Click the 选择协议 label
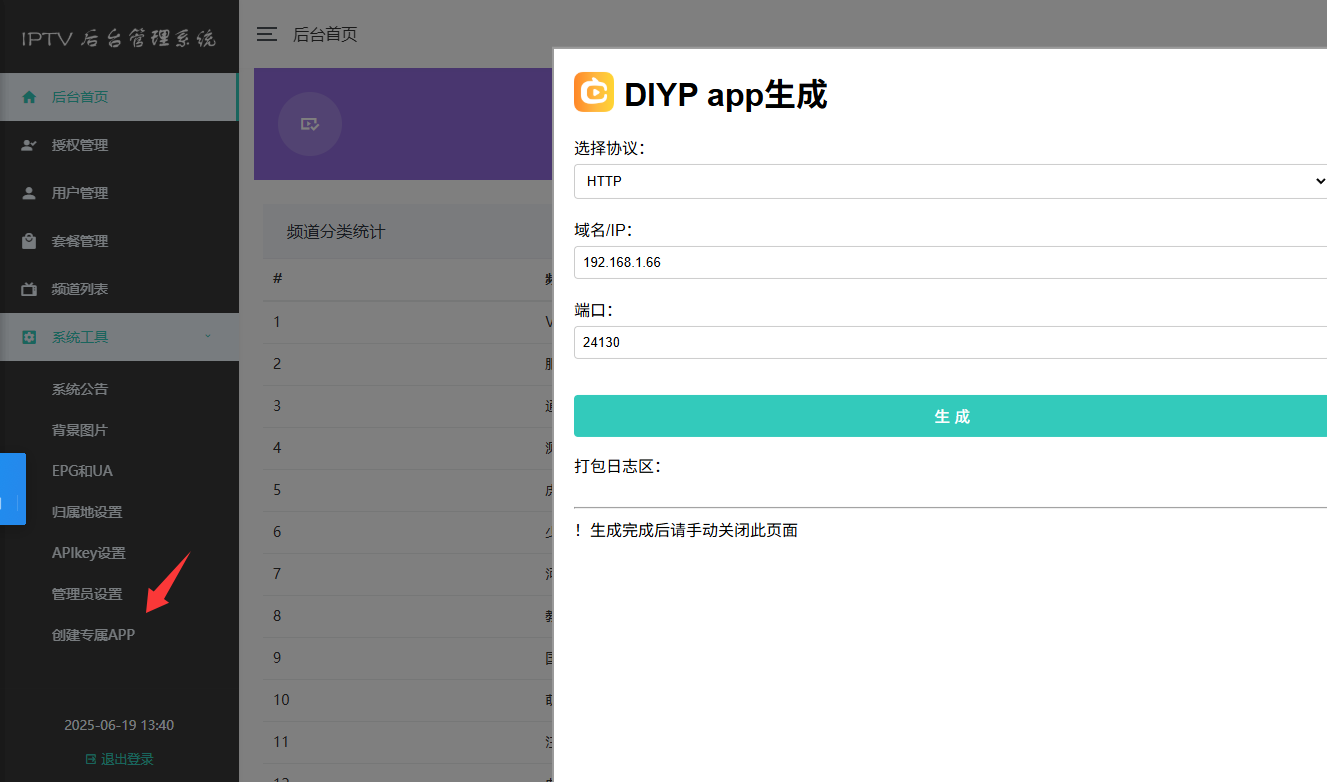 (609, 148)
